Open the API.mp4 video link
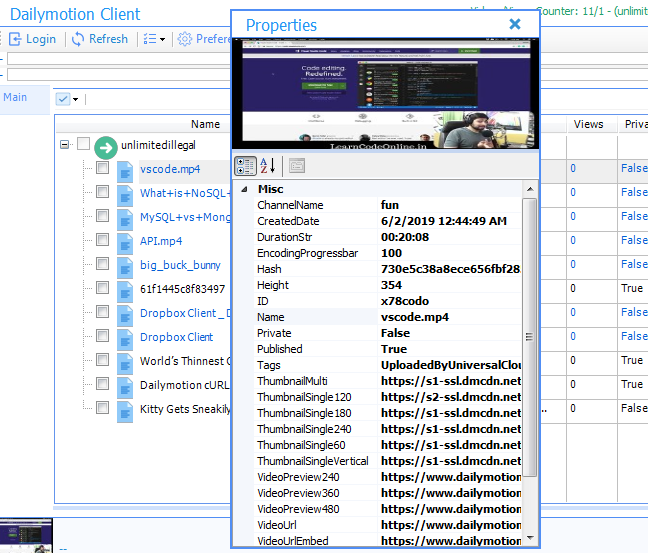Image resolution: width=648 pixels, height=553 pixels. (x=161, y=241)
